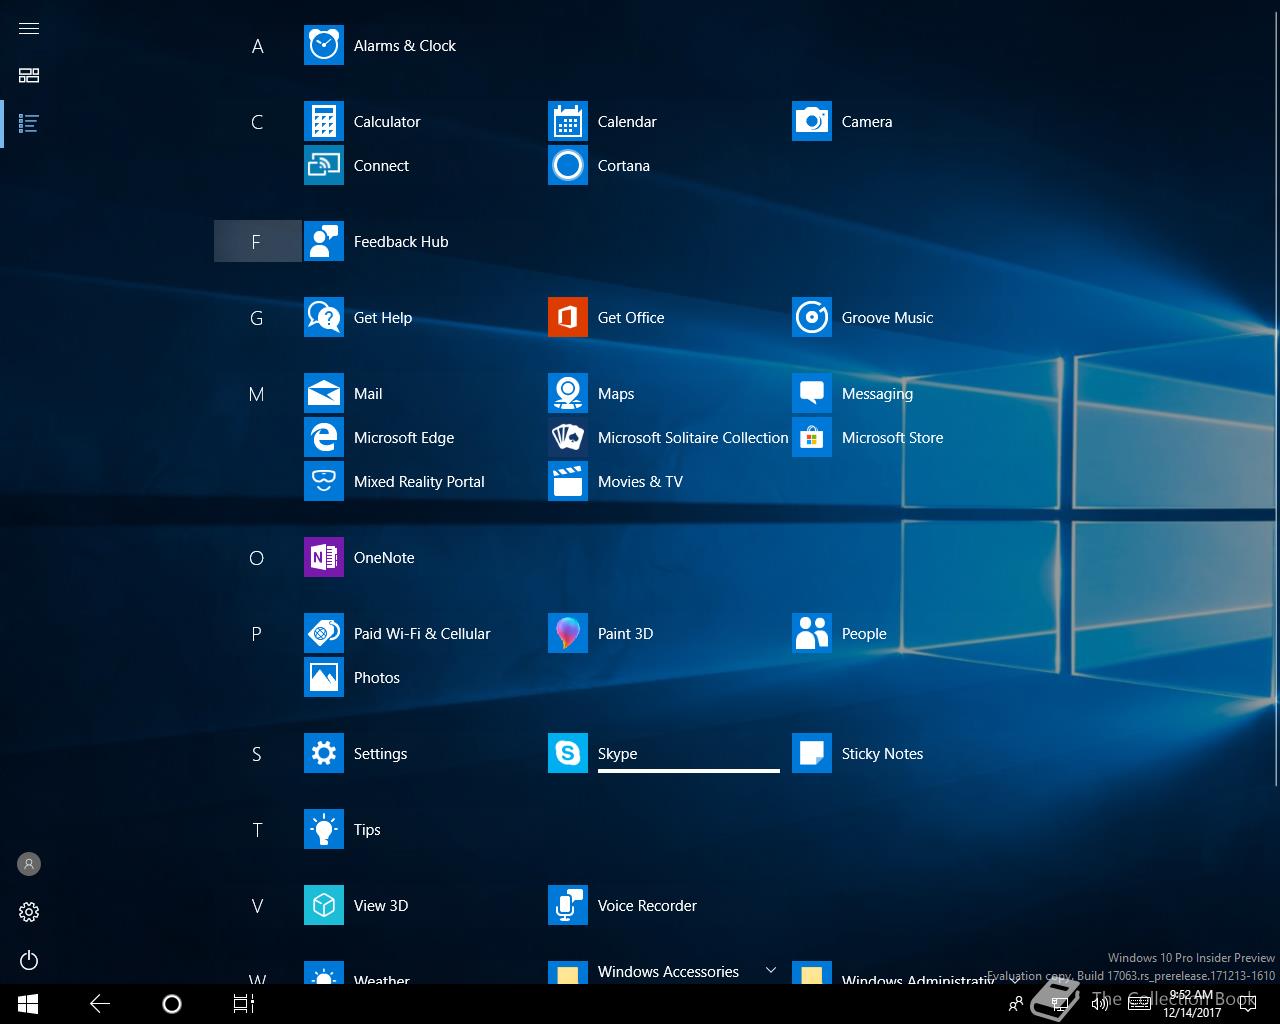The width and height of the screenshot is (1280, 1024).
Task: Open the Photos app icon
Action: pyautogui.click(x=324, y=678)
